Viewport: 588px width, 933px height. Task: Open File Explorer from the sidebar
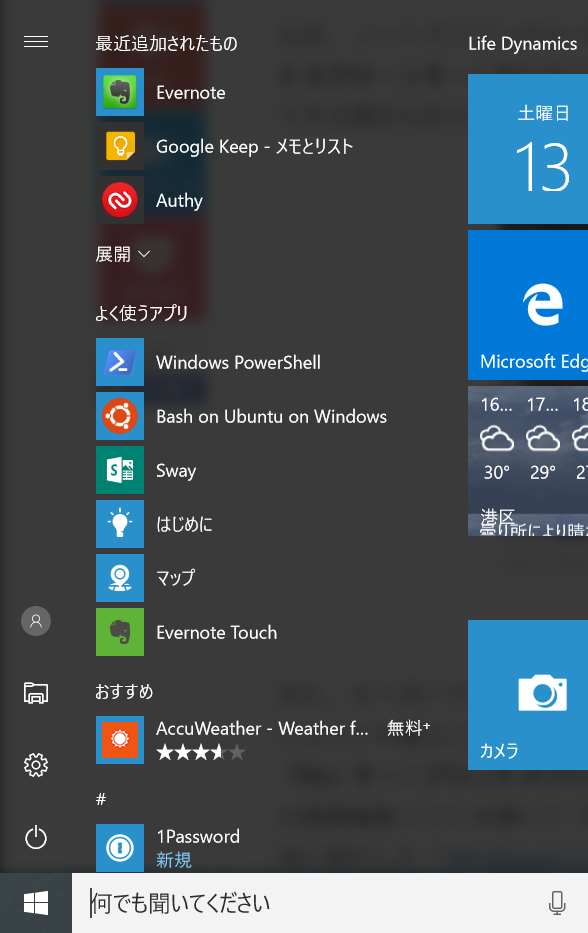point(36,693)
